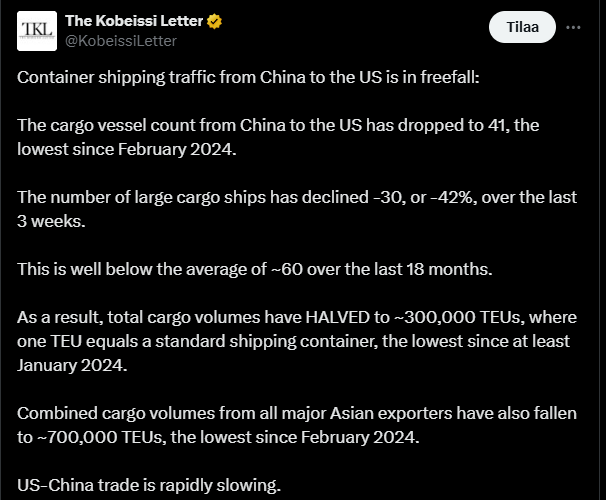This screenshot has height=500, width=606.
Task: Click the '3 weeks' text
Action: click(x=52, y=221)
